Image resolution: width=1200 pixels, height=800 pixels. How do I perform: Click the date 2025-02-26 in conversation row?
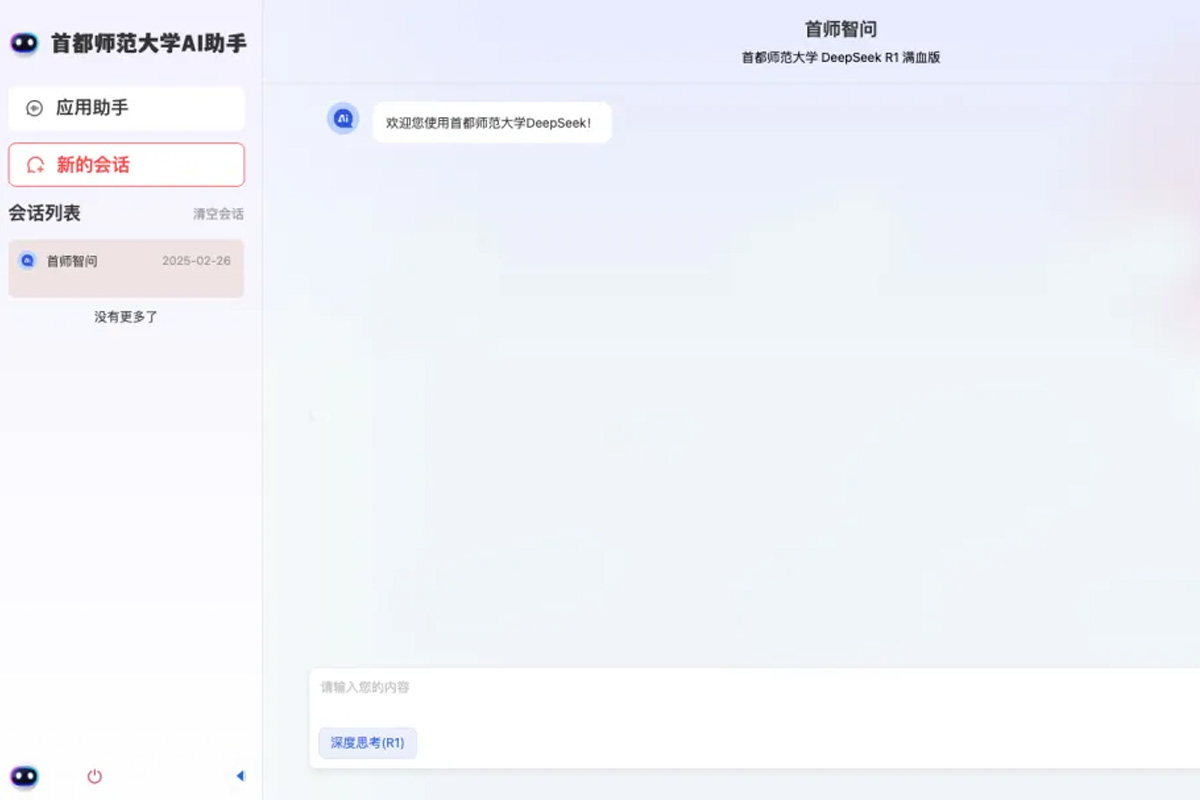(x=196, y=261)
